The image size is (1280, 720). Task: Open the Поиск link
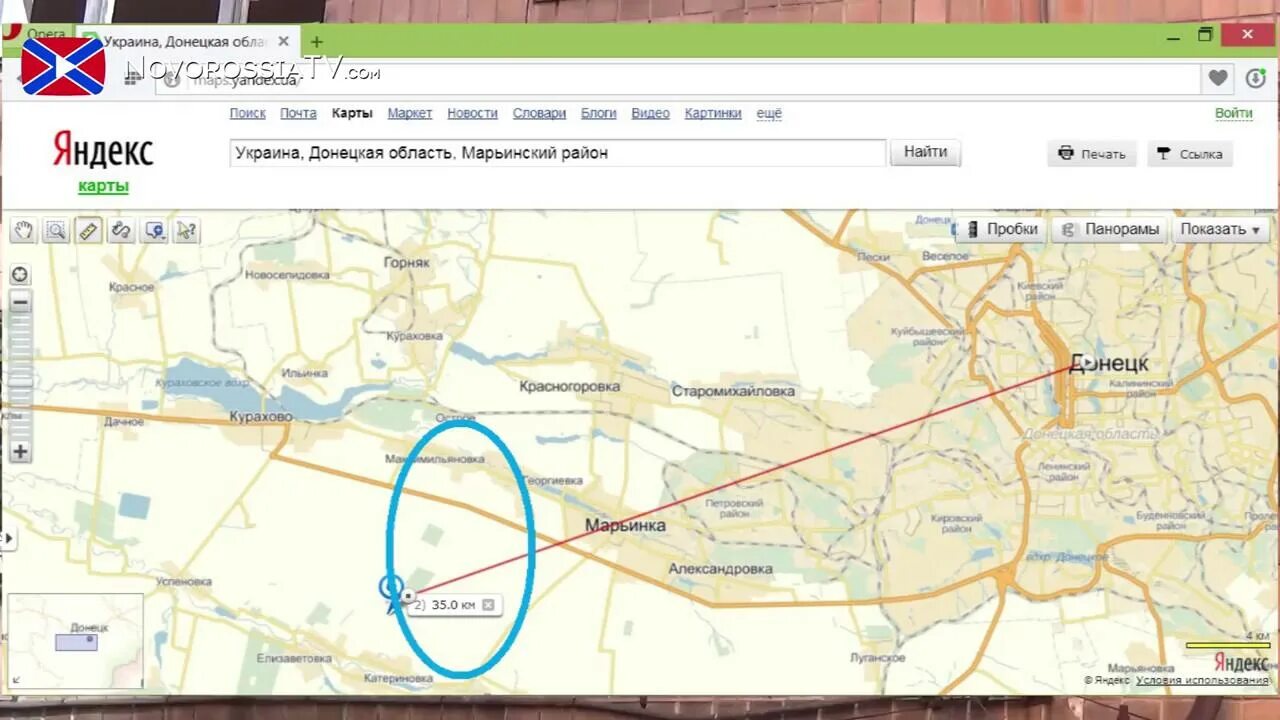click(x=248, y=113)
